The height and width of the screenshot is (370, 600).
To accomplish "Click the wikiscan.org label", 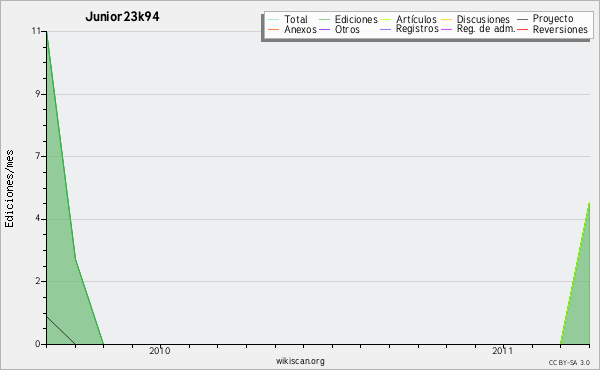I will tap(300, 361).
